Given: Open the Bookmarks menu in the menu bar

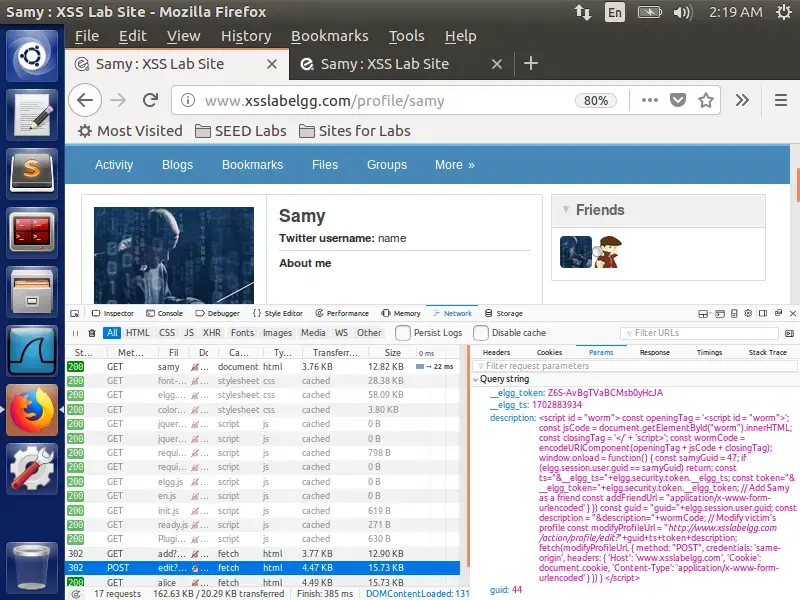Looking at the screenshot, I should point(330,36).
